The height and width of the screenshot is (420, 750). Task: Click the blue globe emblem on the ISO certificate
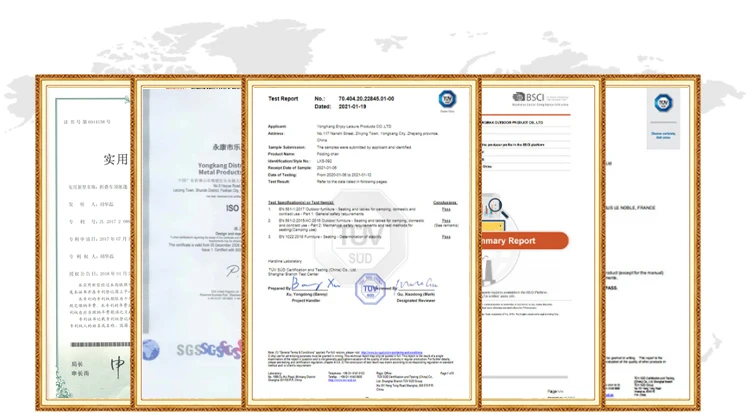[x=151, y=350]
